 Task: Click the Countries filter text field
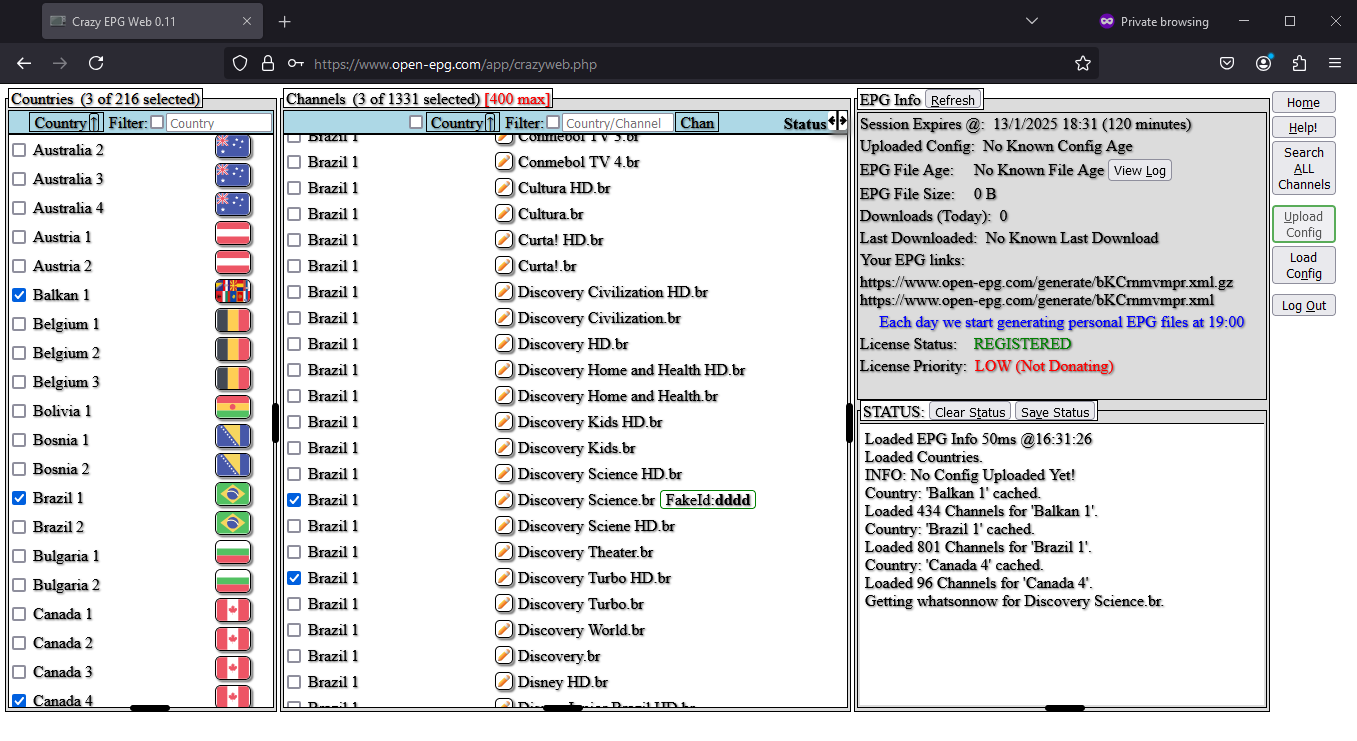(x=219, y=123)
